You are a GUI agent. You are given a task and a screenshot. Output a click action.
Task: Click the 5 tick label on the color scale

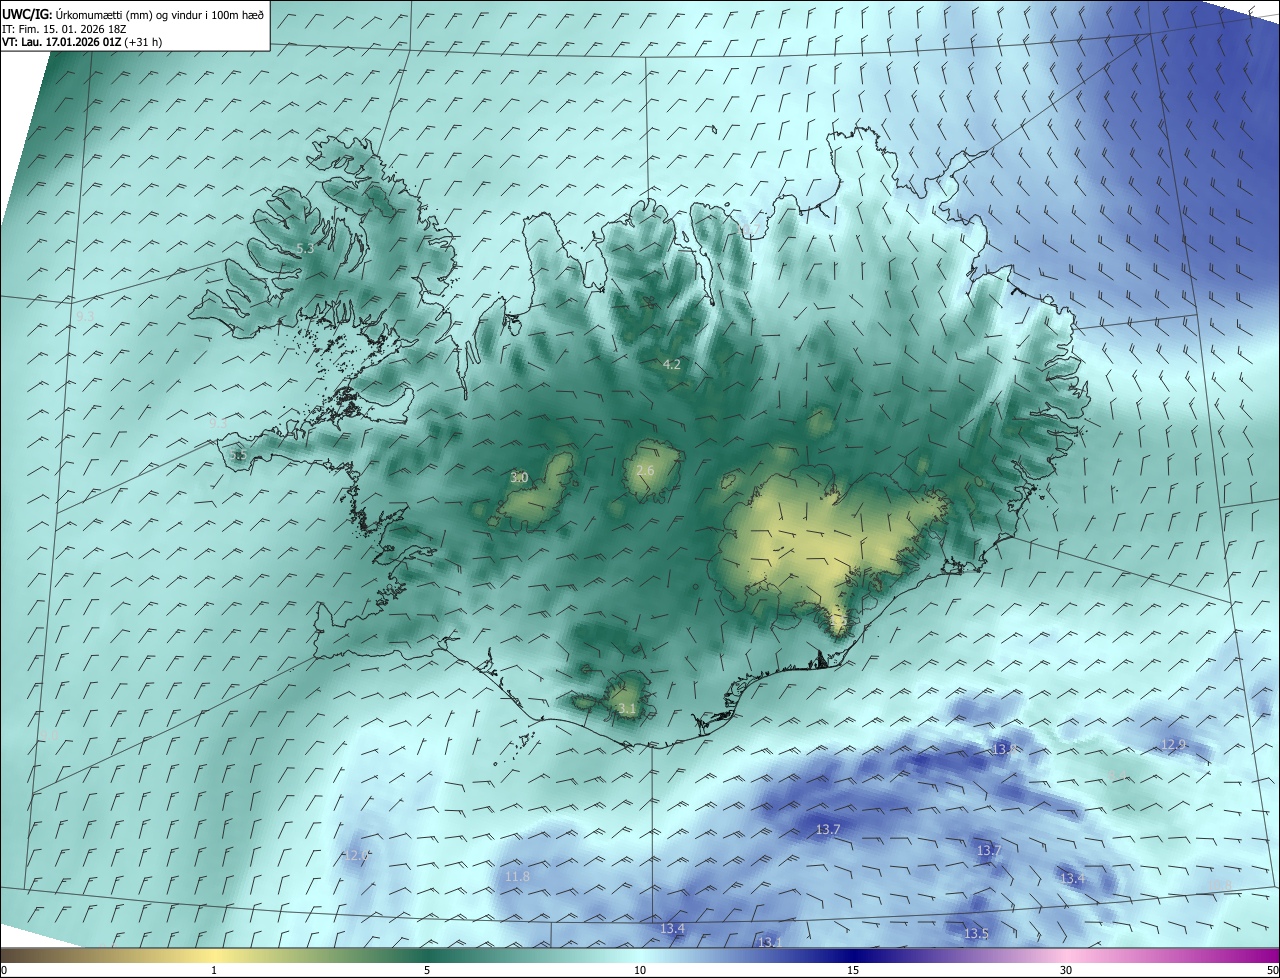(x=427, y=971)
